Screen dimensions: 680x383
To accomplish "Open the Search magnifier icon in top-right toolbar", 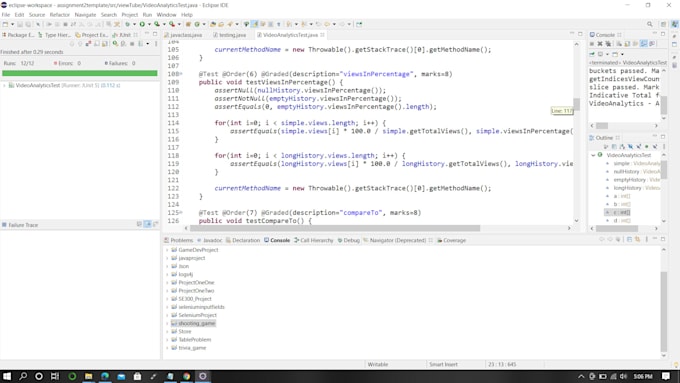I will tap(650, 24).
